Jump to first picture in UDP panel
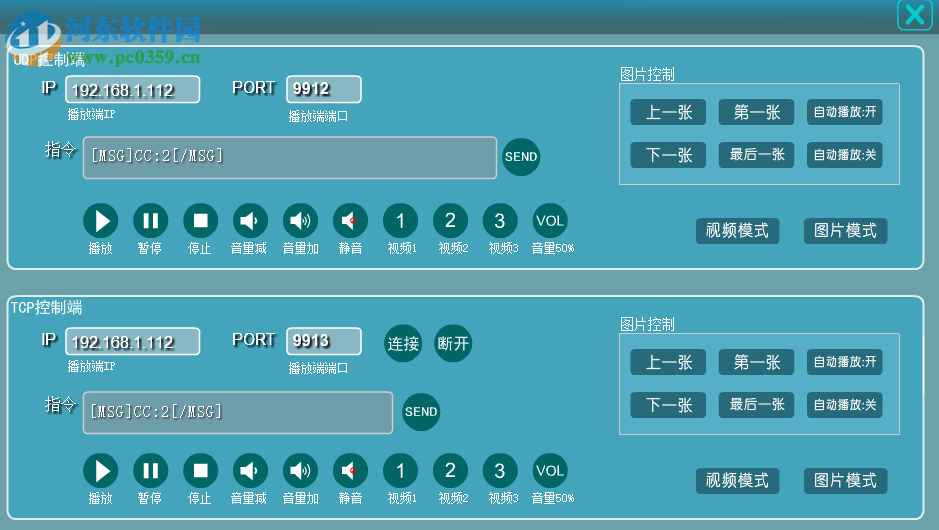The image size is (939, 530). click(x=756, y=112)
